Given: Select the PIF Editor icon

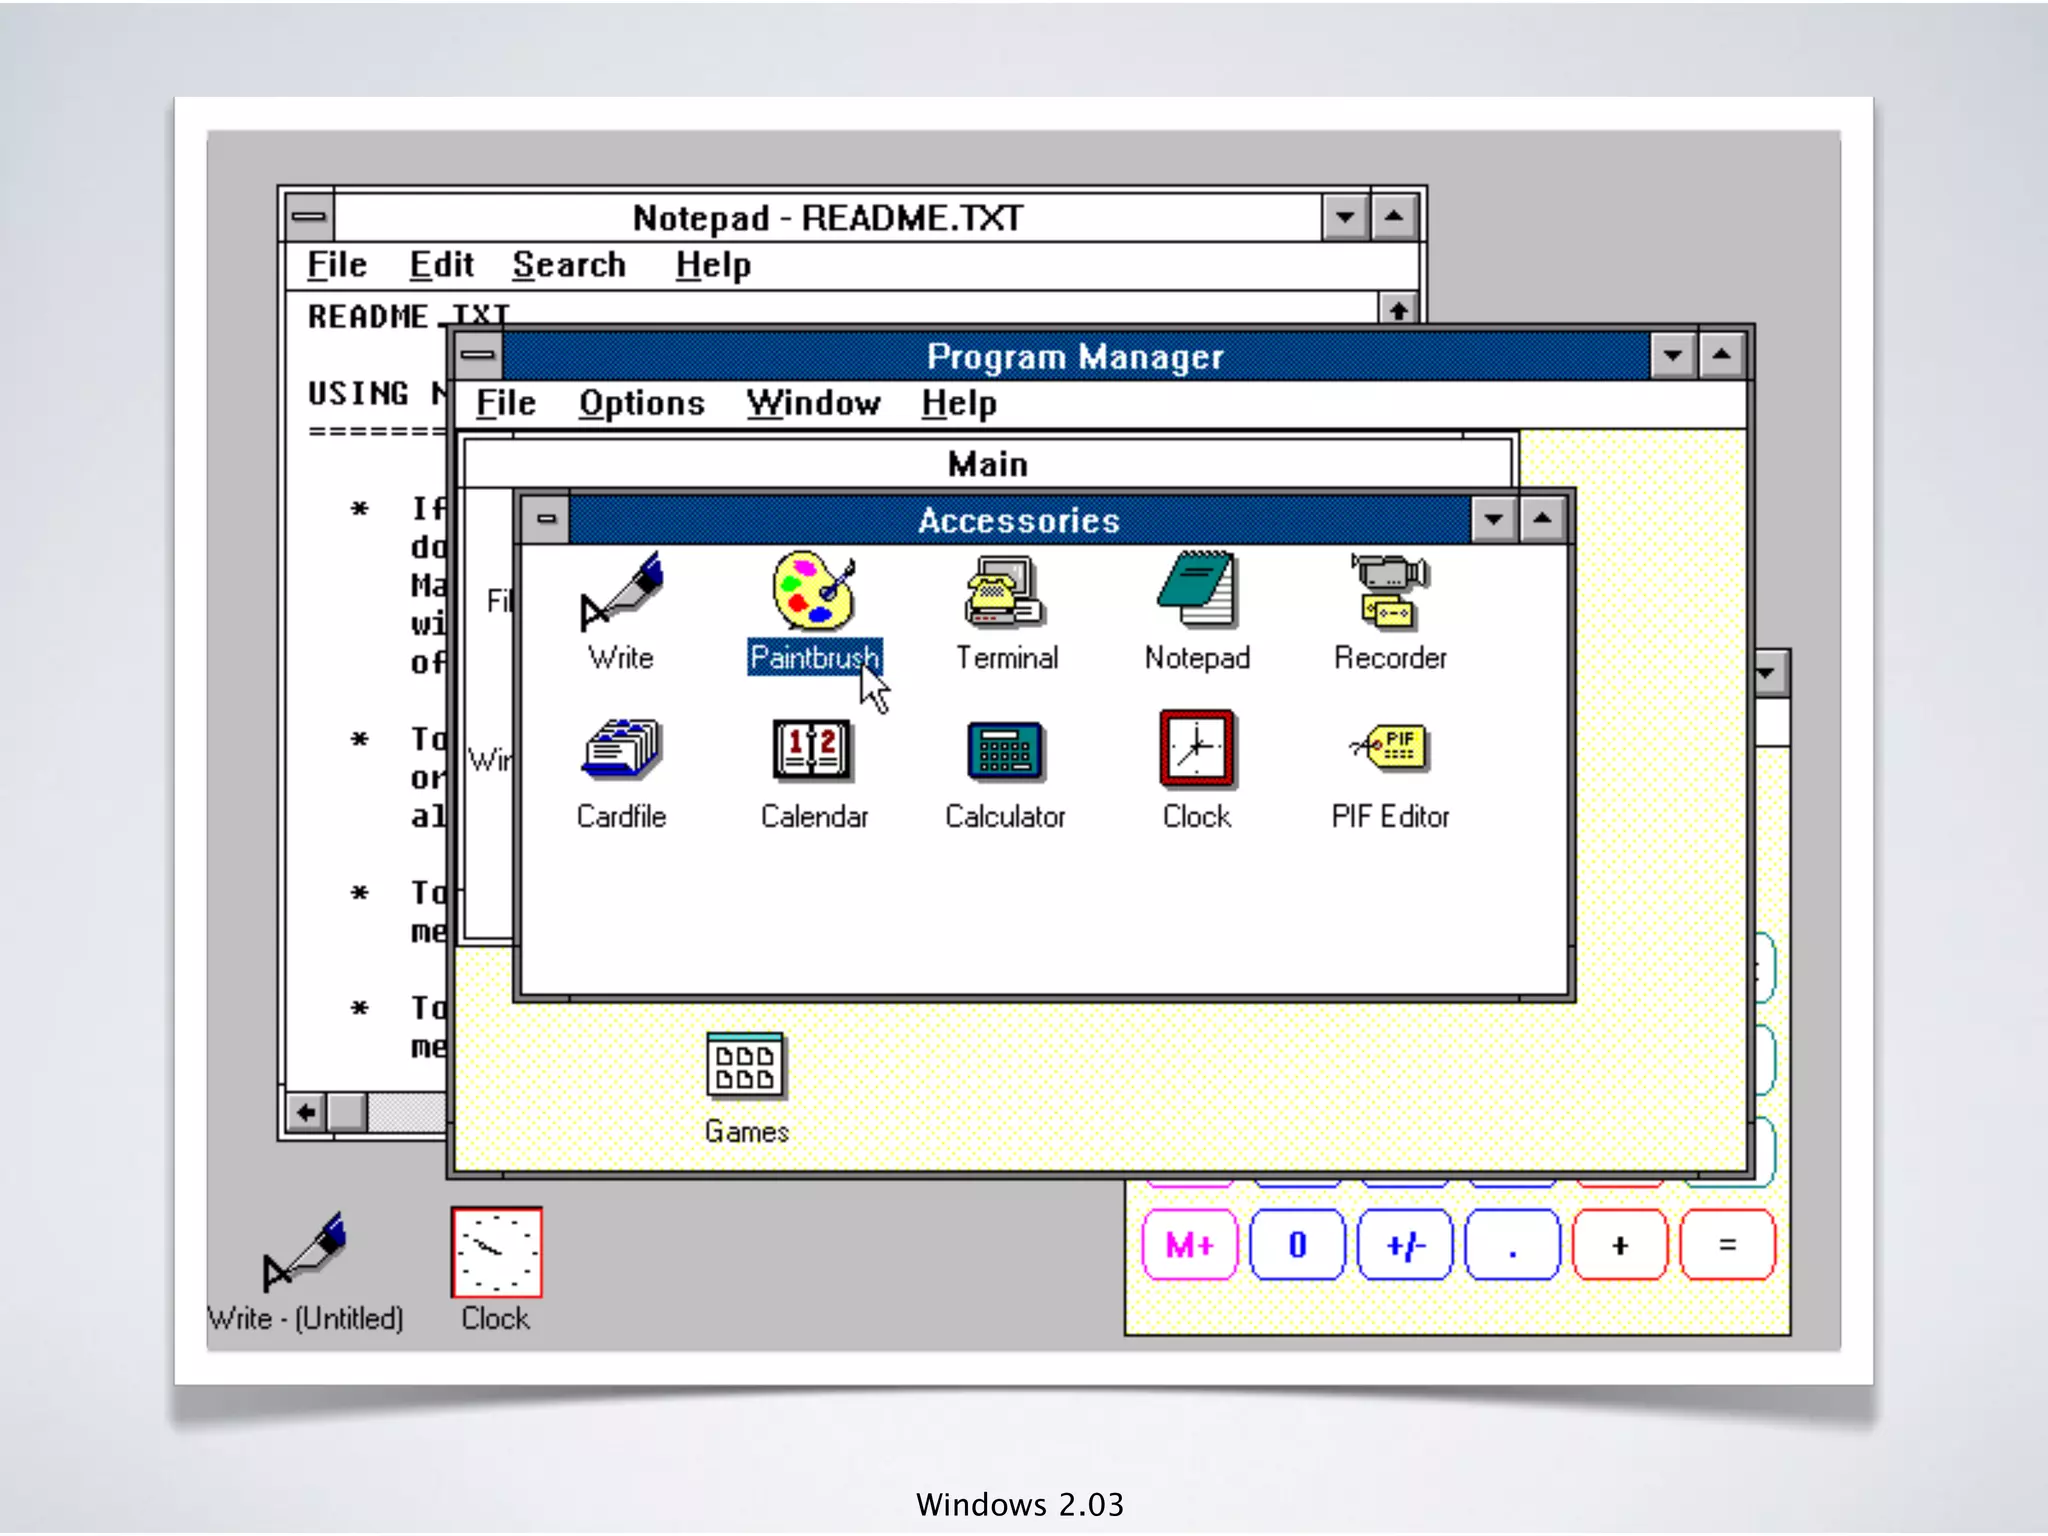Looking at the screenshot, I should pos(1390,750).
